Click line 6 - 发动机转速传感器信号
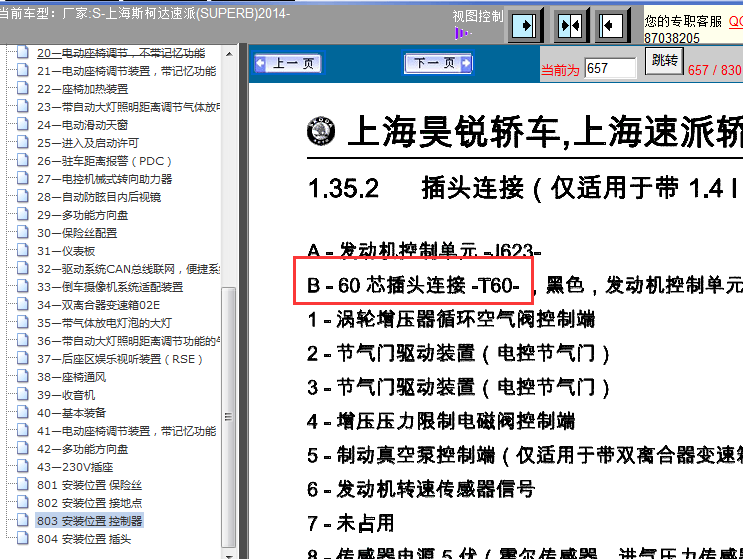 tap(421, 489)
